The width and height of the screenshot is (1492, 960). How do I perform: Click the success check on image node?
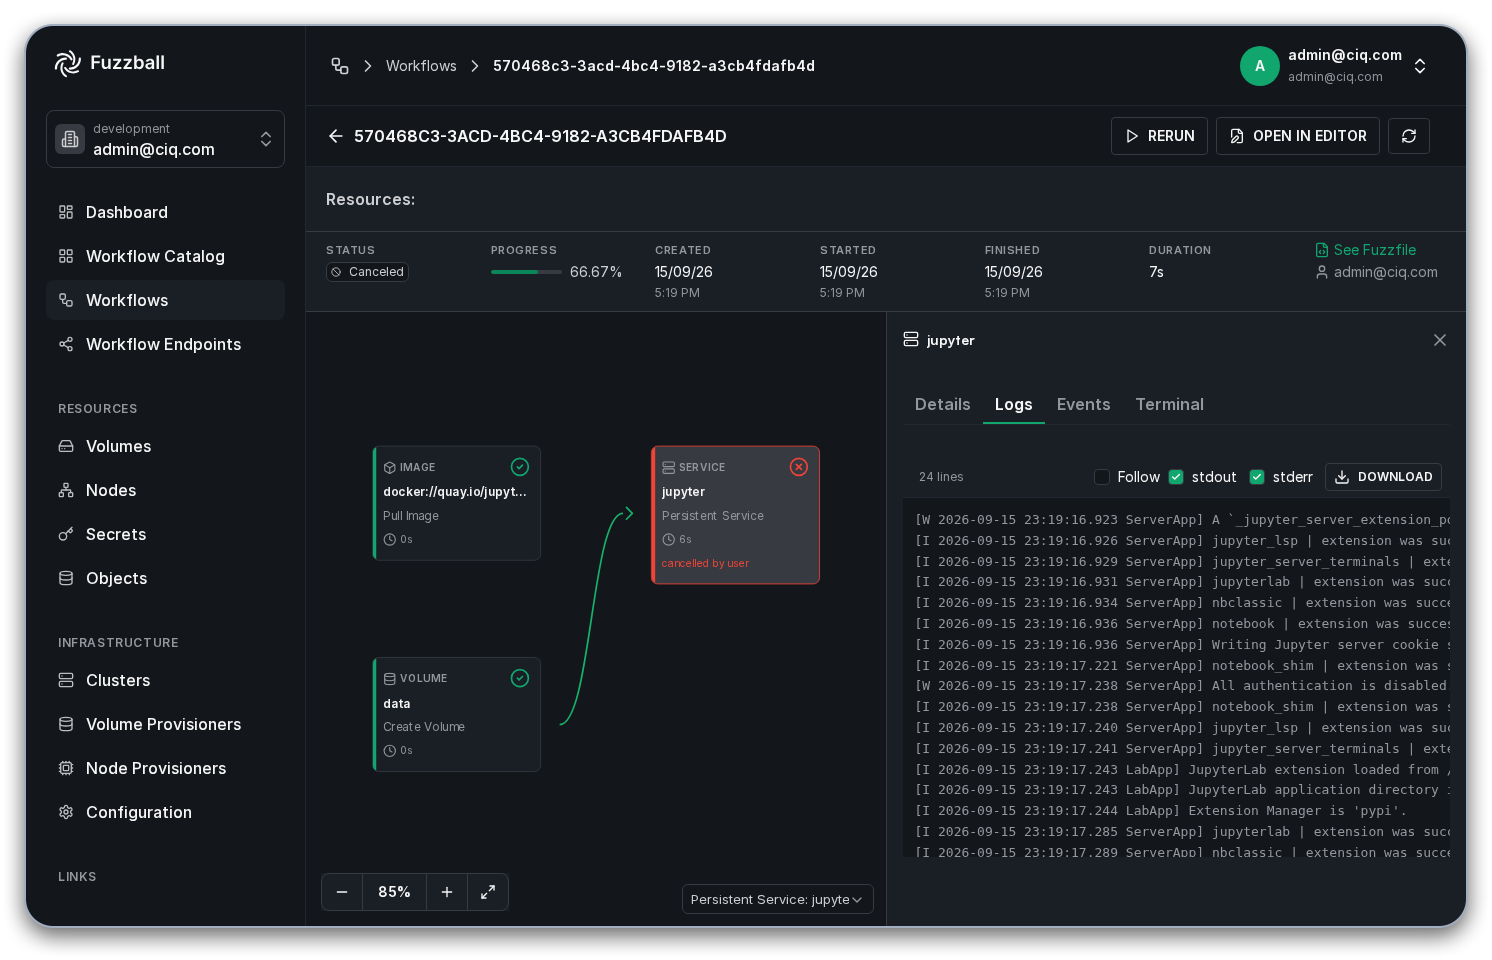coord(520,467)
